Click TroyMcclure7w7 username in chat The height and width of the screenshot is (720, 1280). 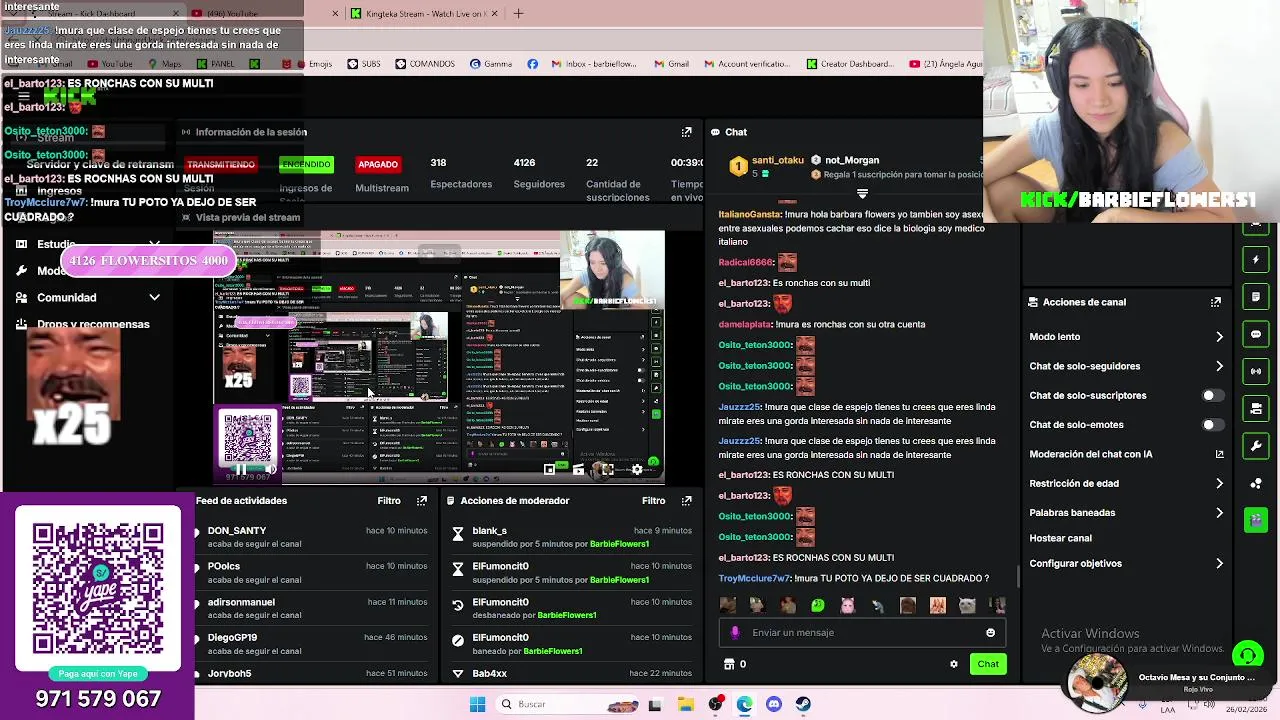(x=754, y=579)
